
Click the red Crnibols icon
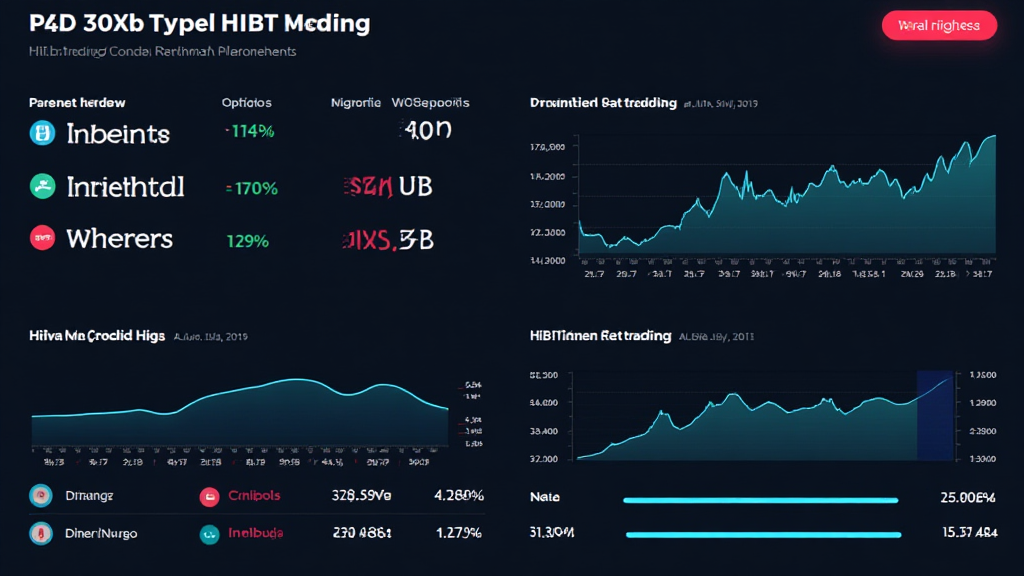click(x=209, y=495)
